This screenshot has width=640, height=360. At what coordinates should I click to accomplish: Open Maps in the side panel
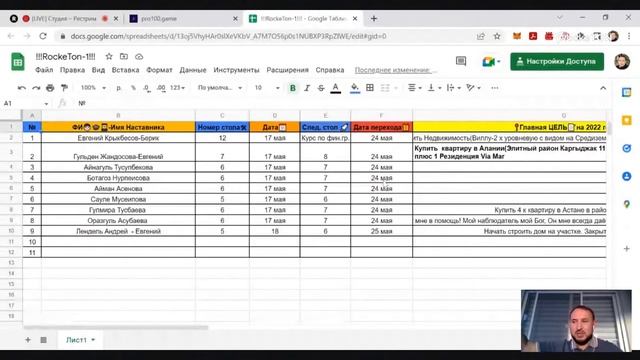tap(627, 204)
